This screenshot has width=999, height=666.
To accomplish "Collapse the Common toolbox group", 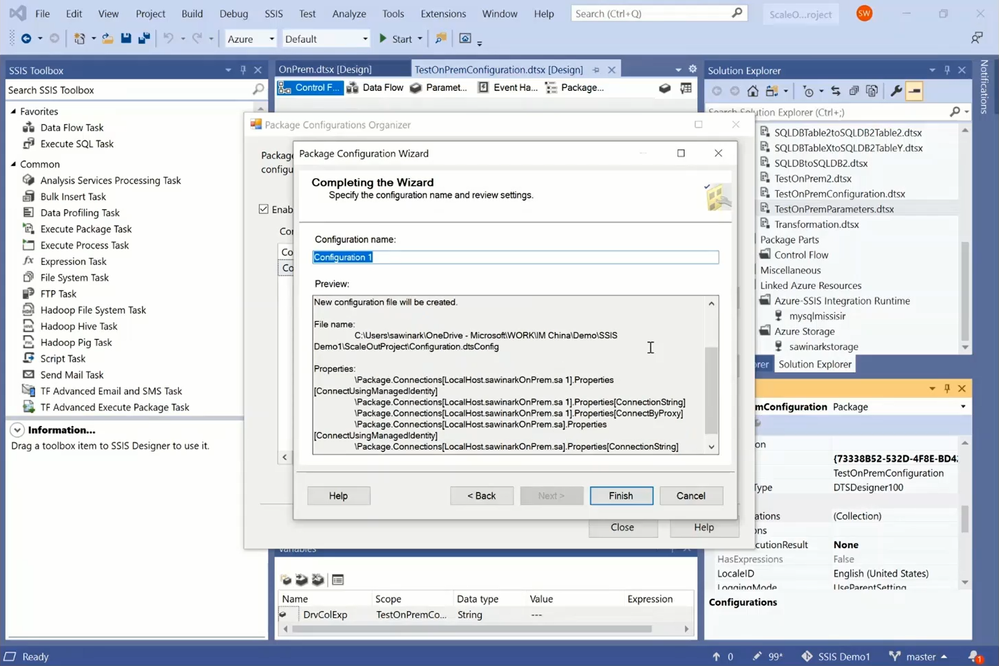I will tap(13, 164).
